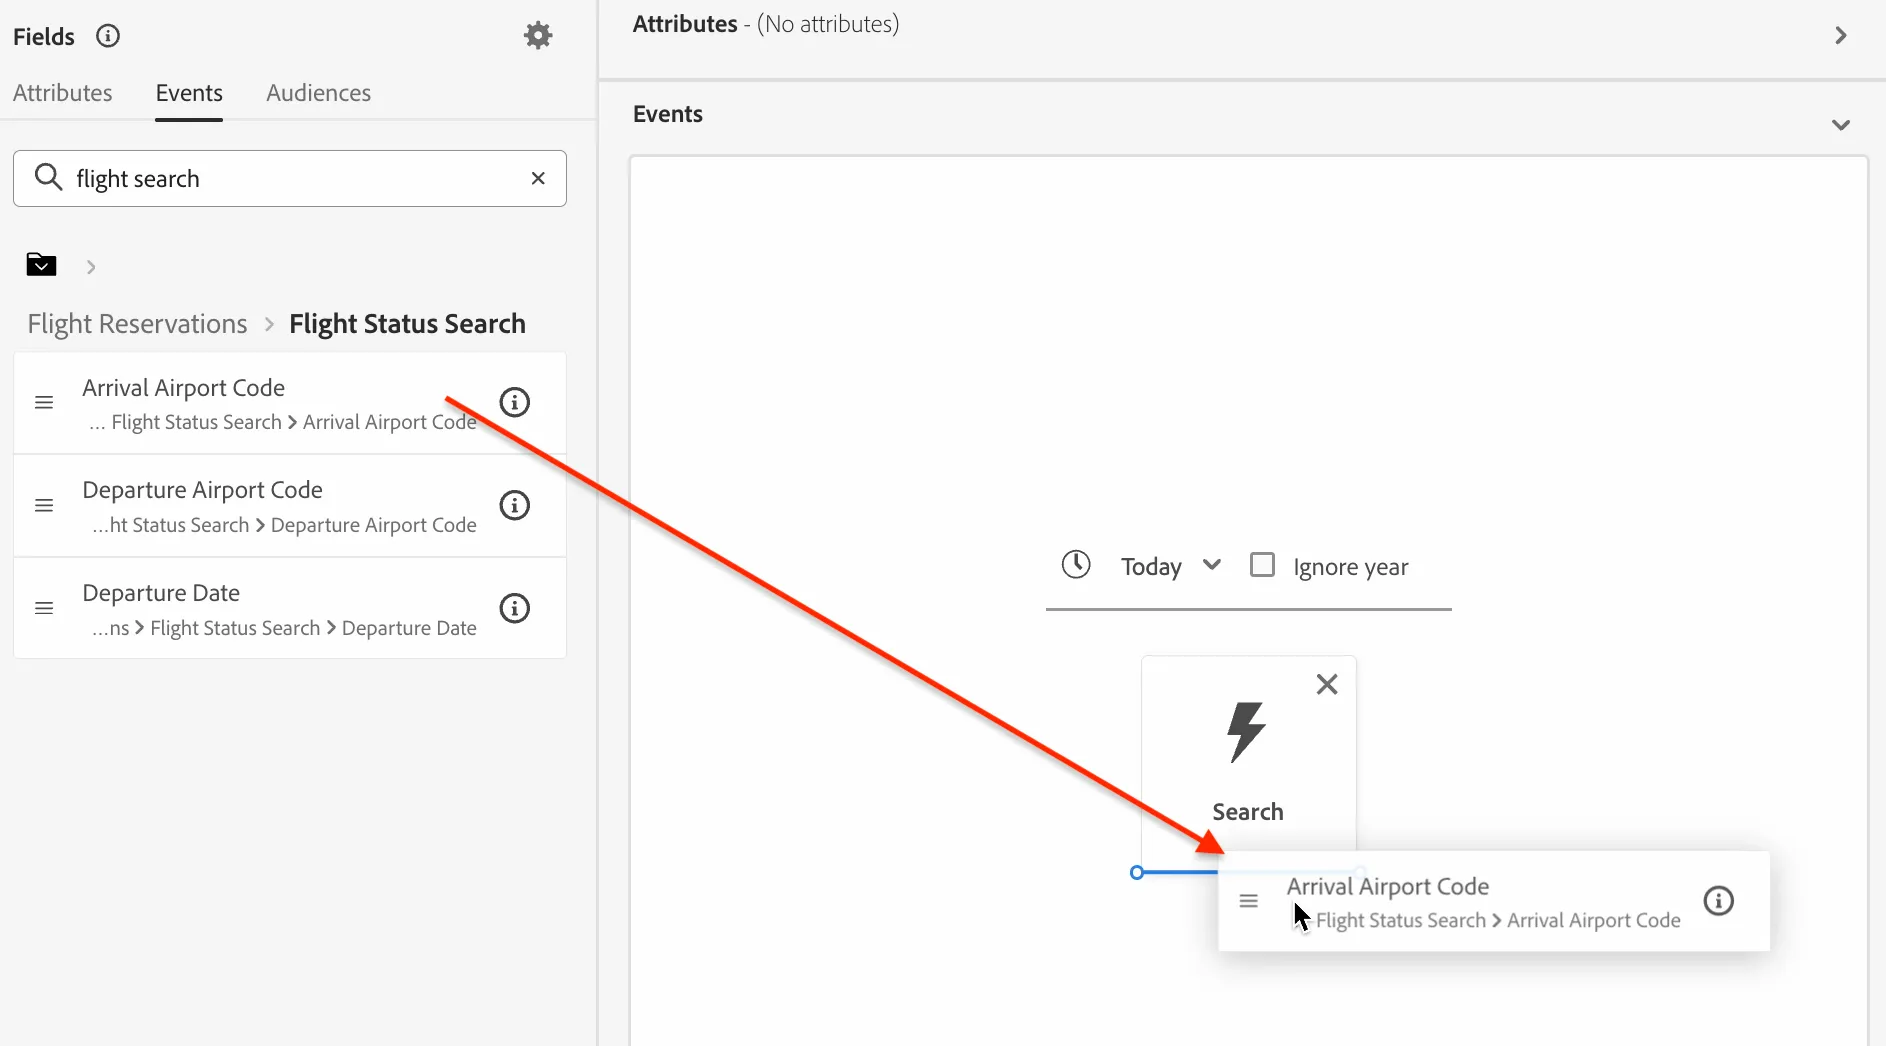Image resolution: width=1886 pixels, height=1046 pixels.
Task: Open the Audiences tab
Action: pos(319,93)
